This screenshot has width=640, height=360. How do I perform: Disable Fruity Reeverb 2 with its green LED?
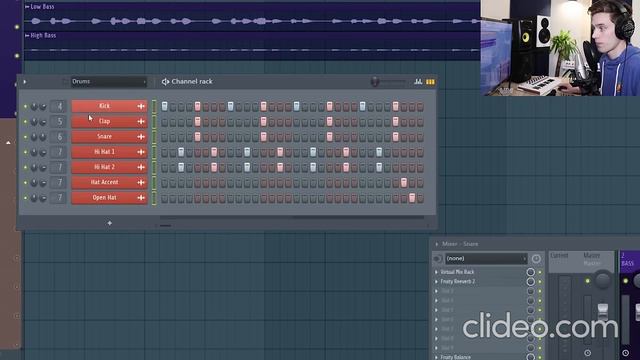pos(540,282)
